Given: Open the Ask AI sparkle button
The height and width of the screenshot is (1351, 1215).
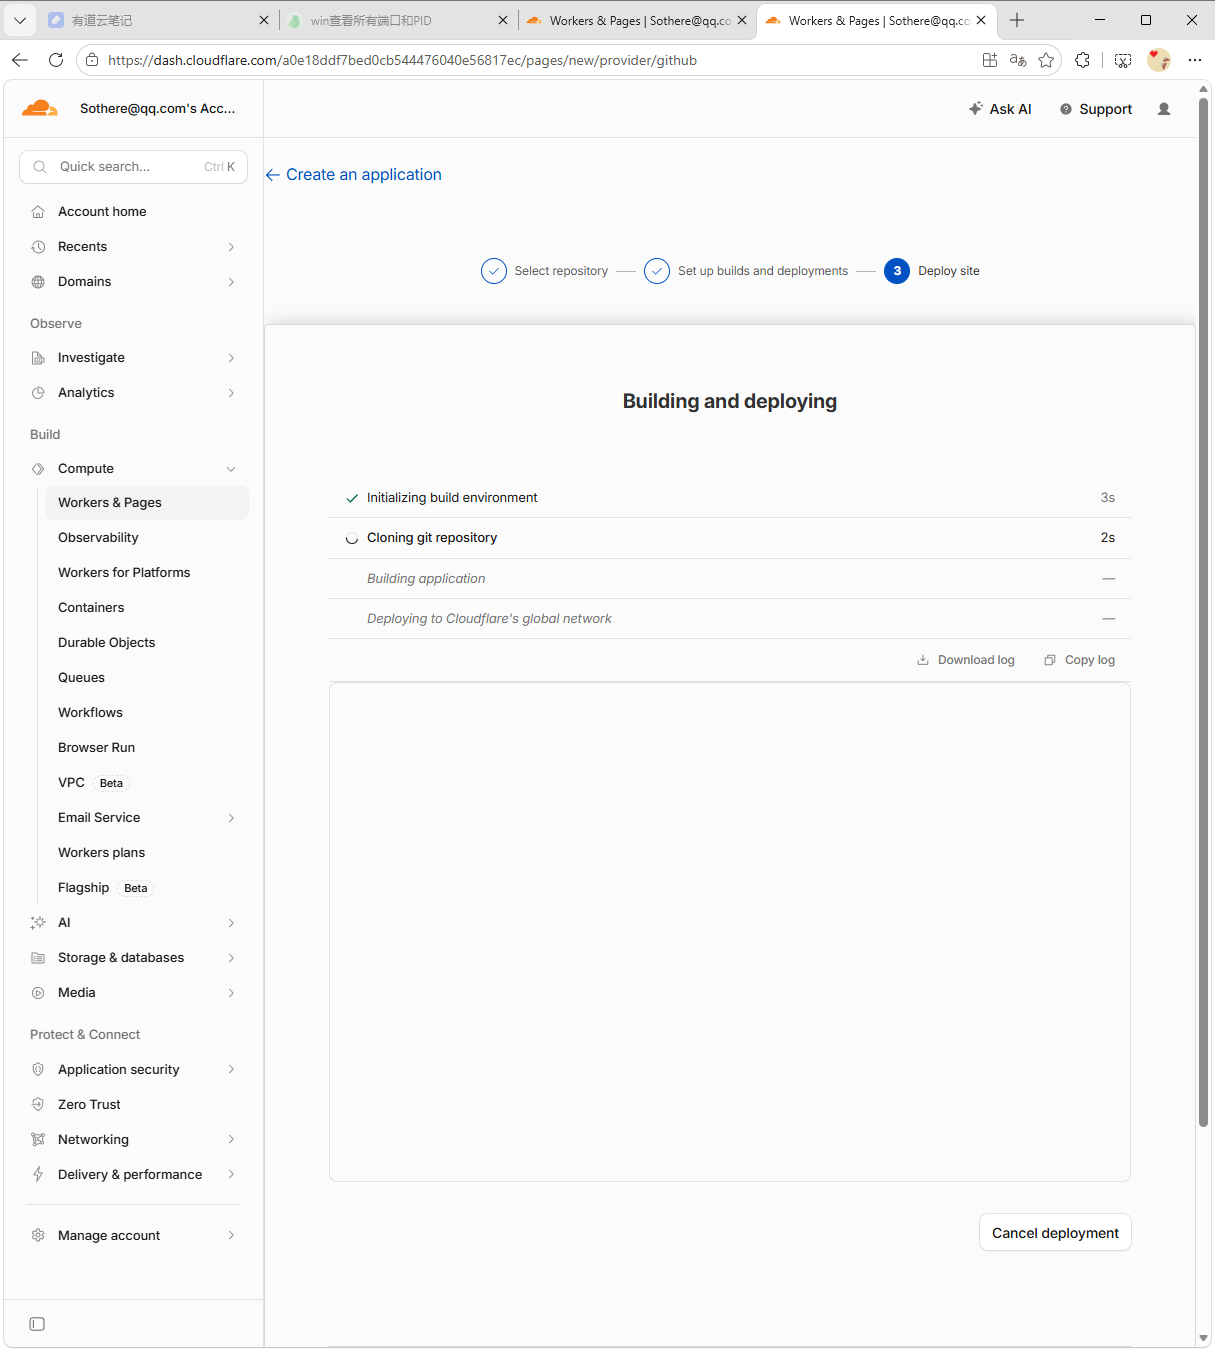Looking at the screenshot, I should pyautogui.click(x=1000, y=109).
